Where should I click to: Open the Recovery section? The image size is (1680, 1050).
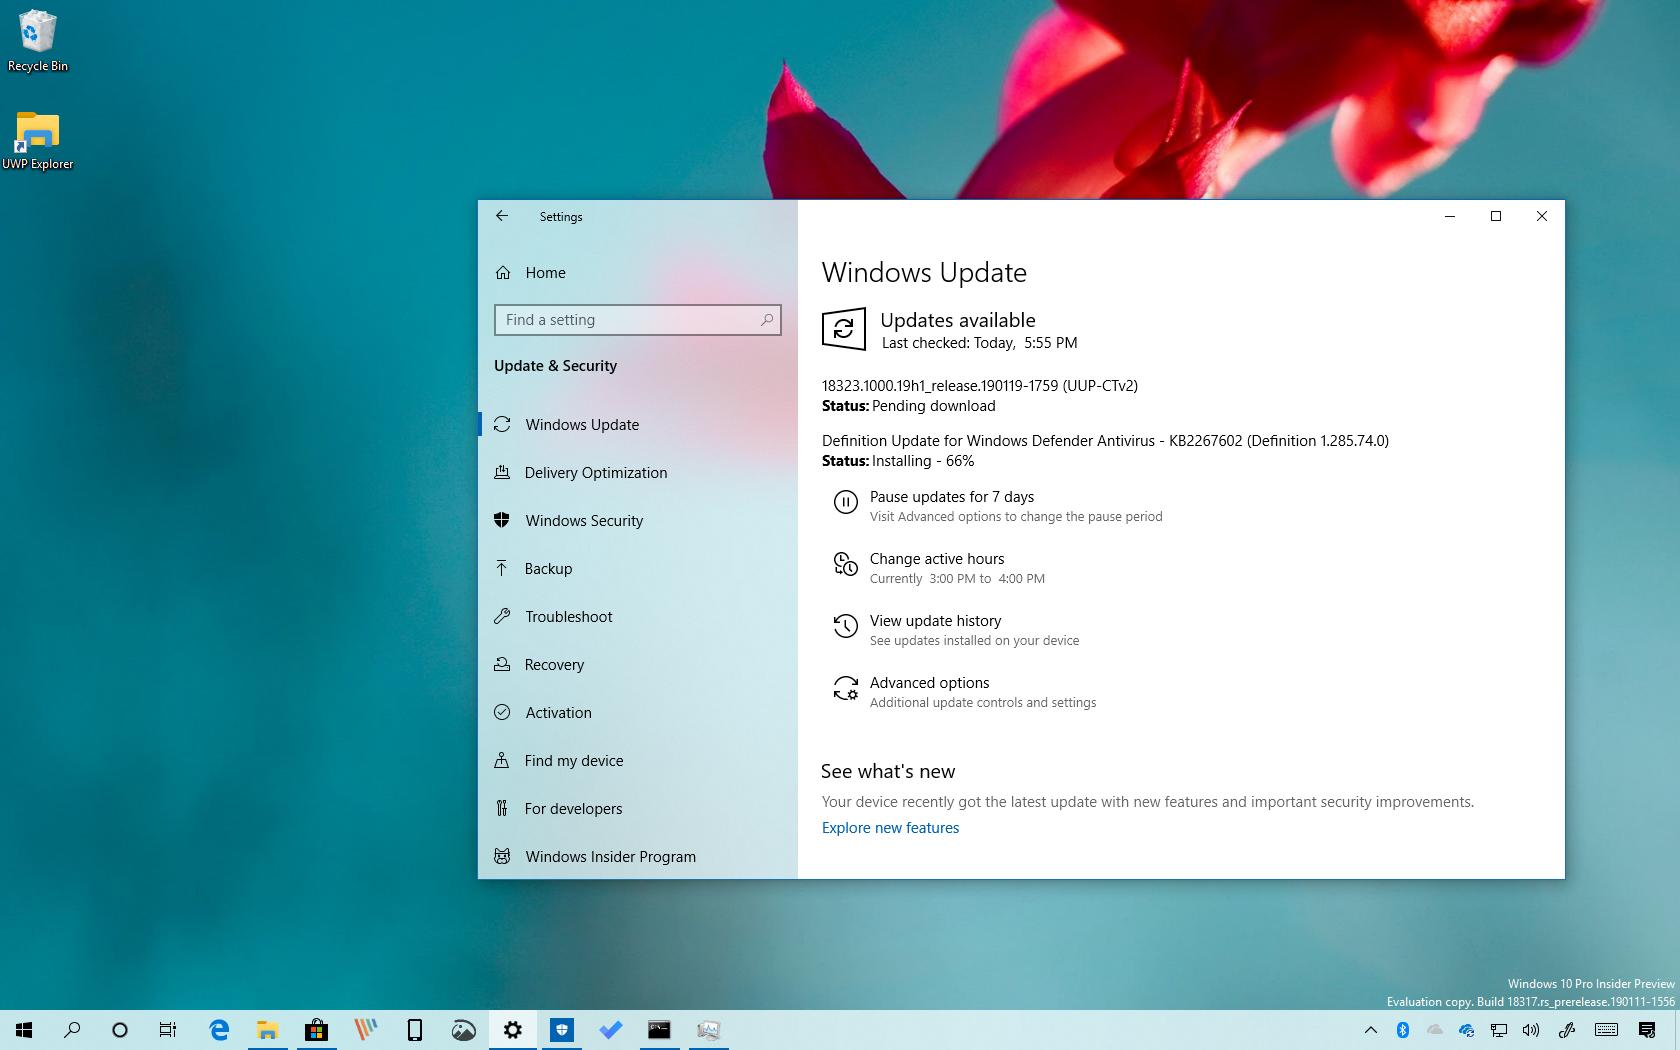pyautogui.click(x=555, y=664)
